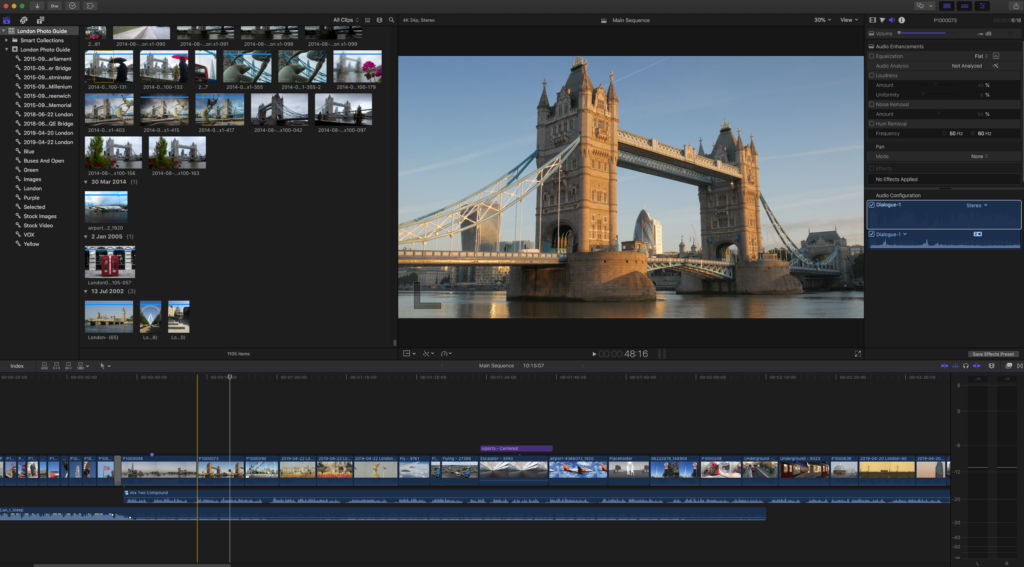Open the Audio inspector speaker icon
Viewport: 1024px width, 567px height.
pos(892,20)
